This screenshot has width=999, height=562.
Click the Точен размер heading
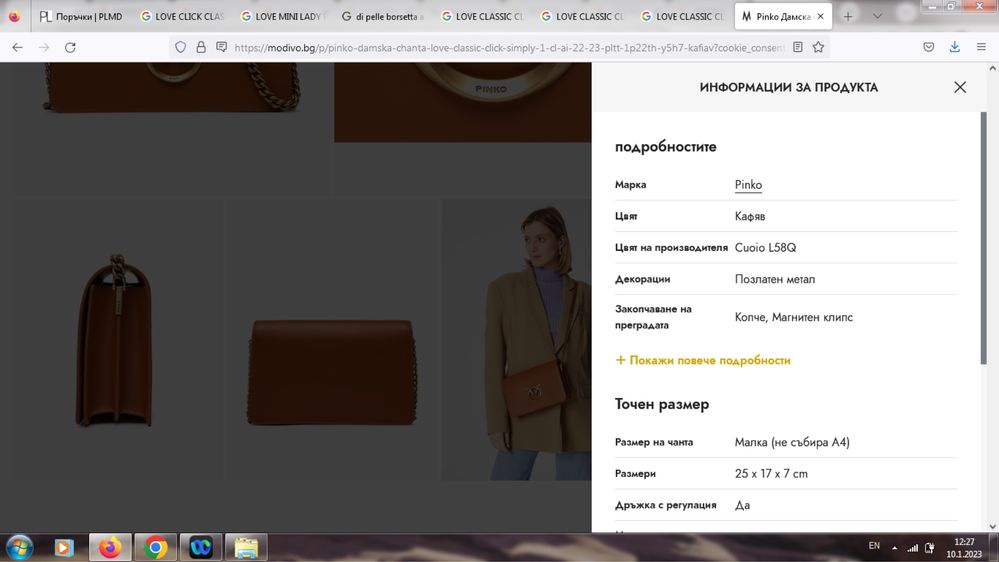point(661,405)
